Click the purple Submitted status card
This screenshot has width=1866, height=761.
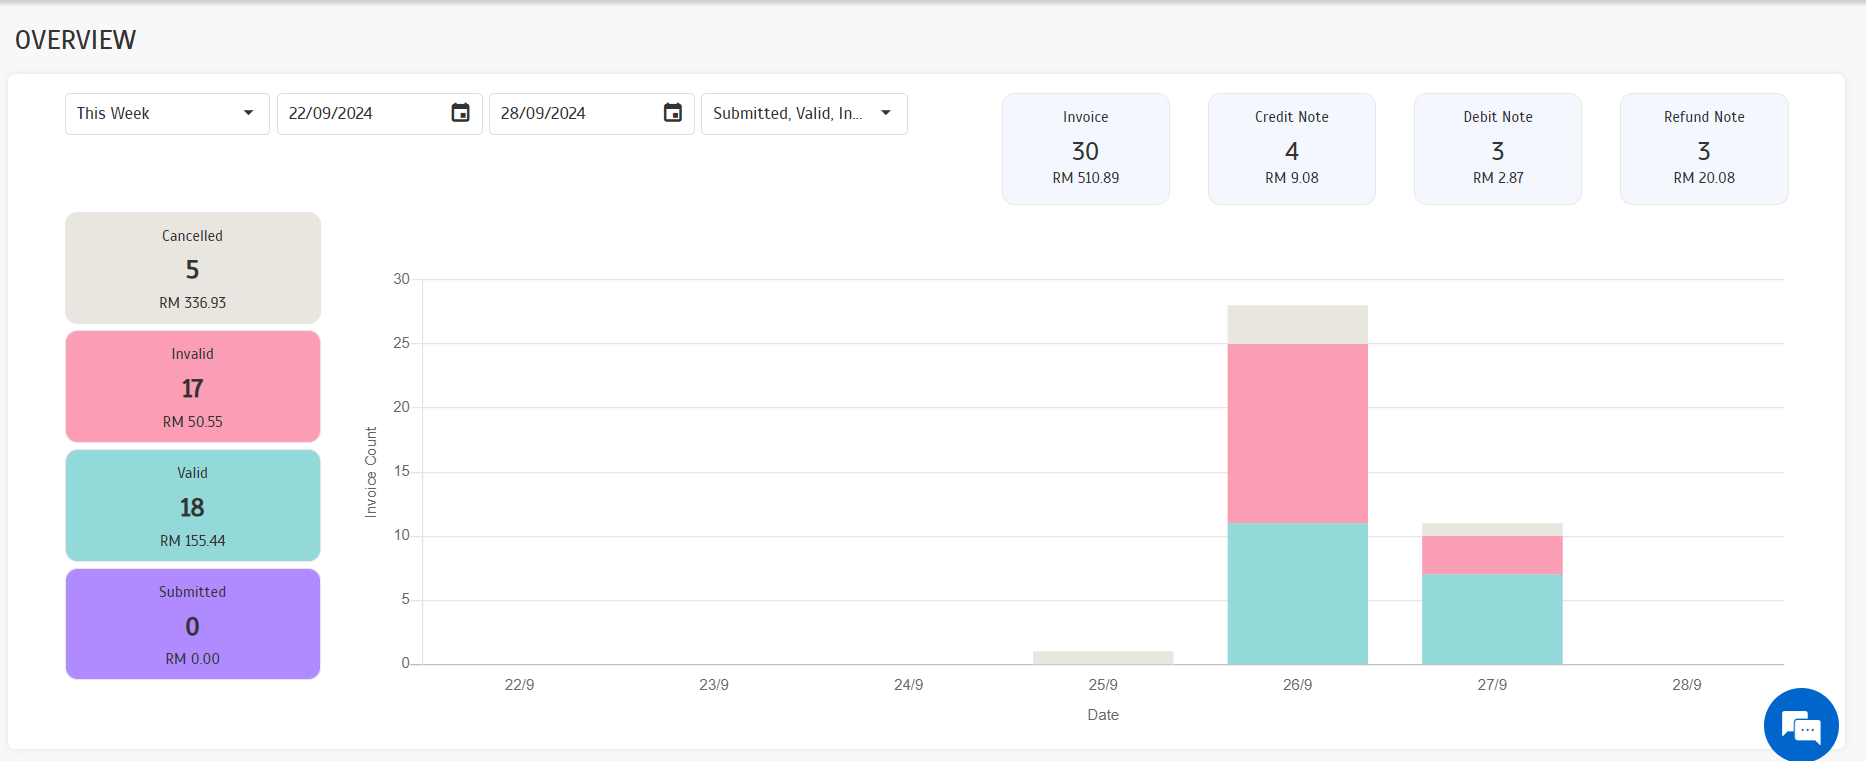coord(193,624)
